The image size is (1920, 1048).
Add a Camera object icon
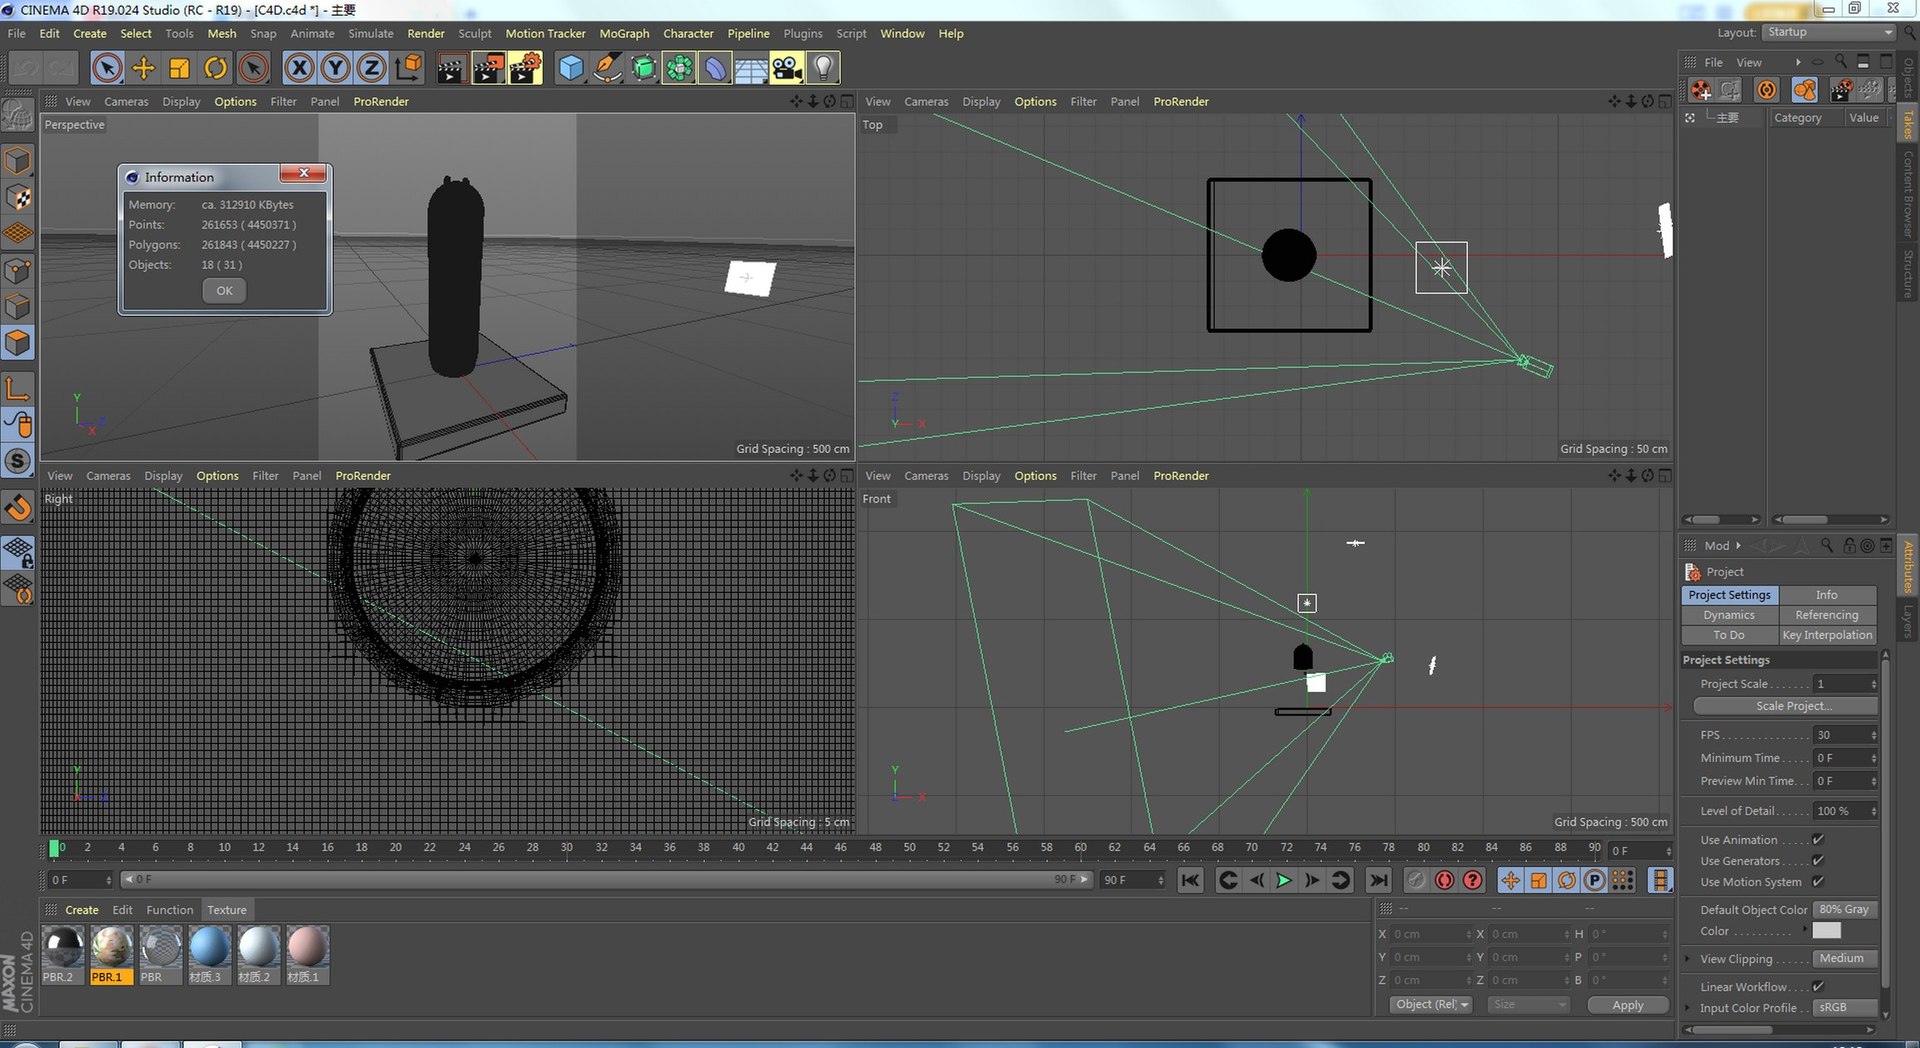tap(787, 68)
